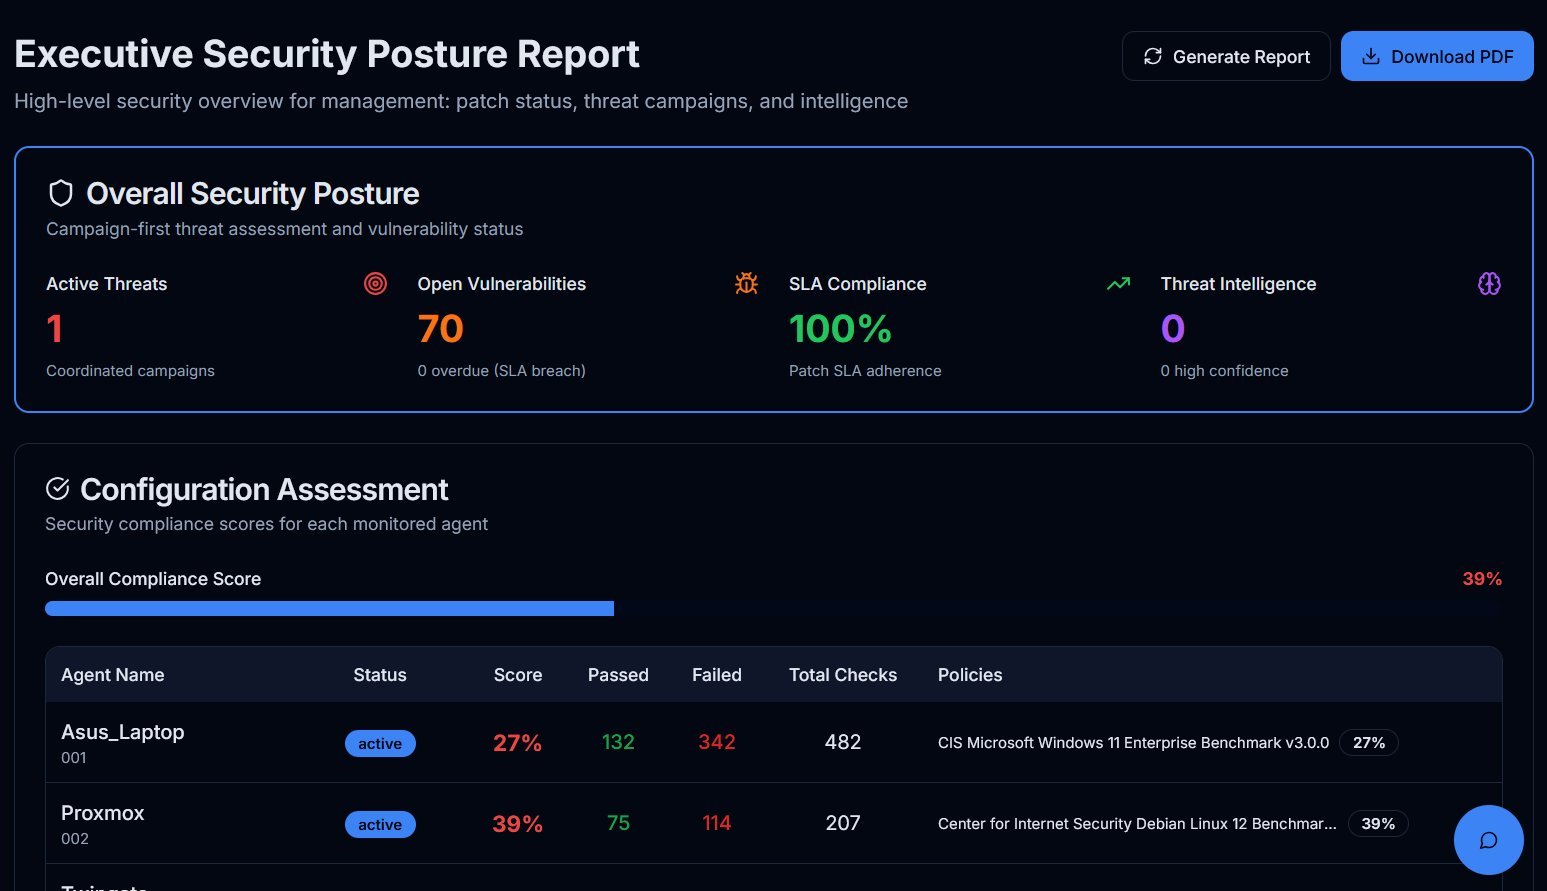
Task: Toggle the active status badge for Proxmox
Action: [380, 824]
